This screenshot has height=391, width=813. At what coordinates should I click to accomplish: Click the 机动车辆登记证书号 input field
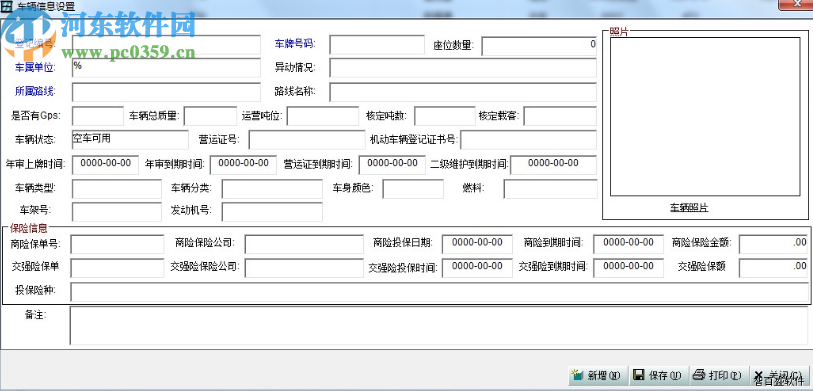(528, 139)
